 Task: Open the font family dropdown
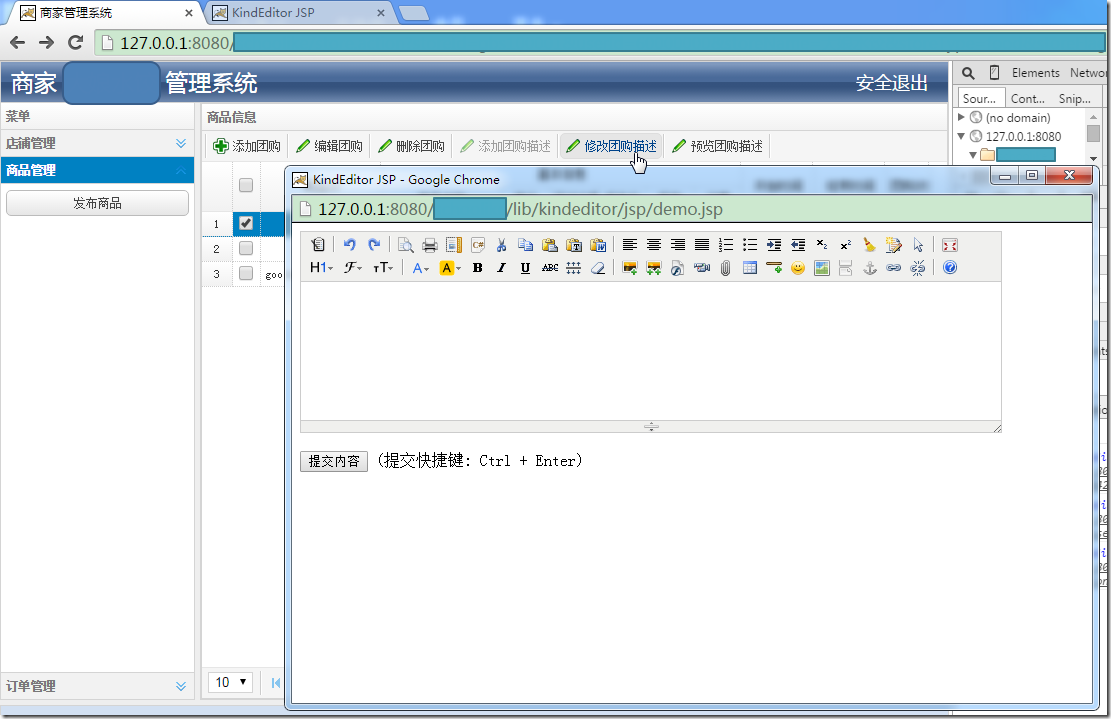[x=353, y=268]
